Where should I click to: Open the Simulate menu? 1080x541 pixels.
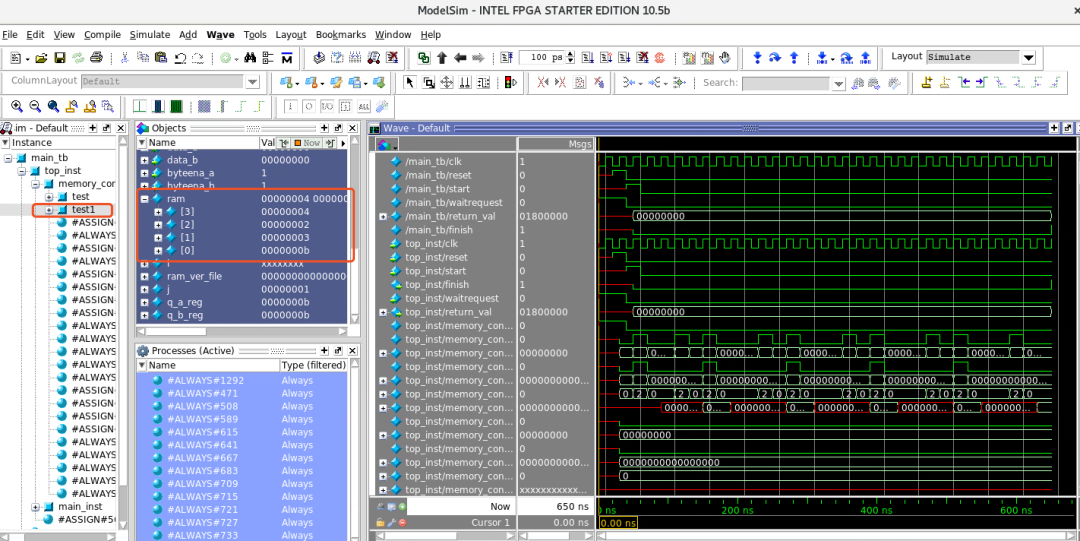pos(149,34)
